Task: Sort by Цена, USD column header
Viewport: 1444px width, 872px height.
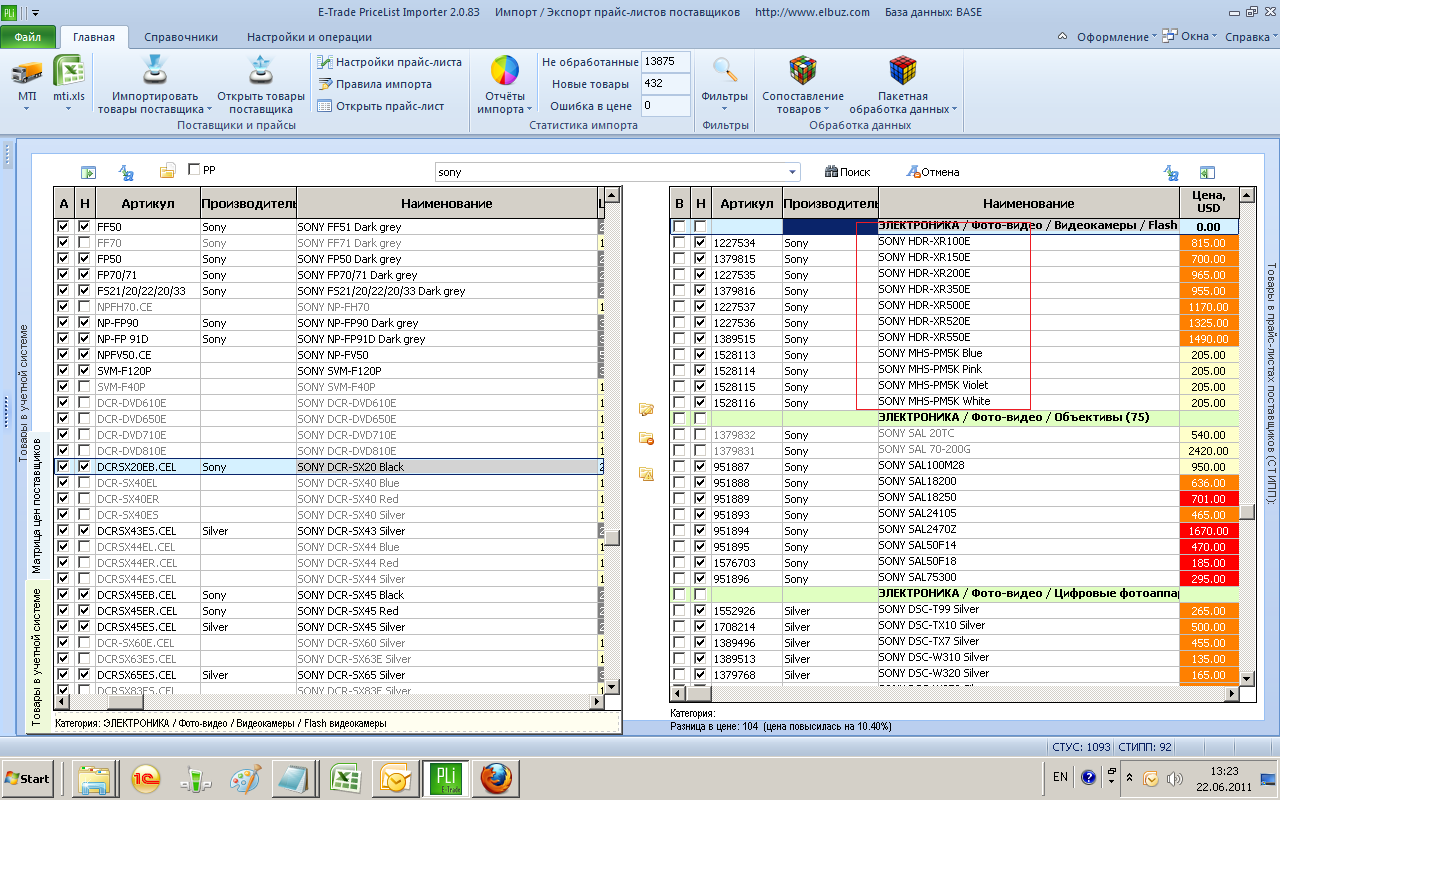Action: pyautogui.click(x=1208, y=202)
